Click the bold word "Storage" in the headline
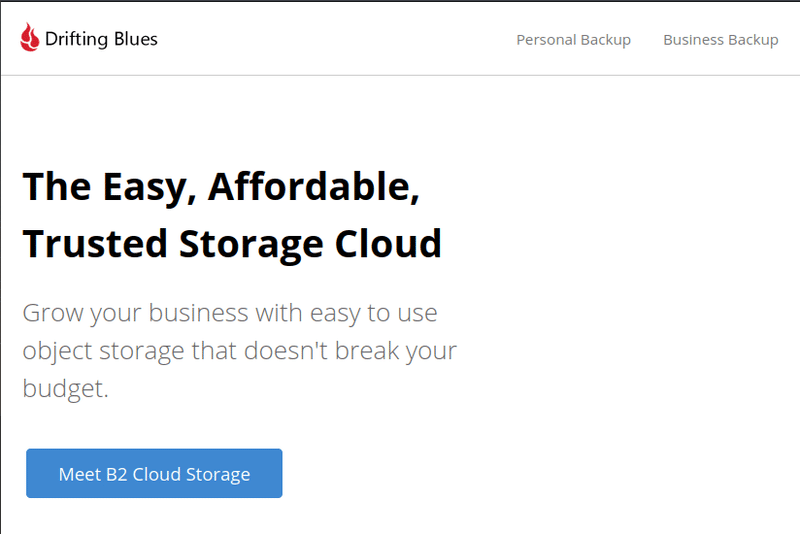The height and width of the screenshot is (534, 800). (x=251, y=245)
